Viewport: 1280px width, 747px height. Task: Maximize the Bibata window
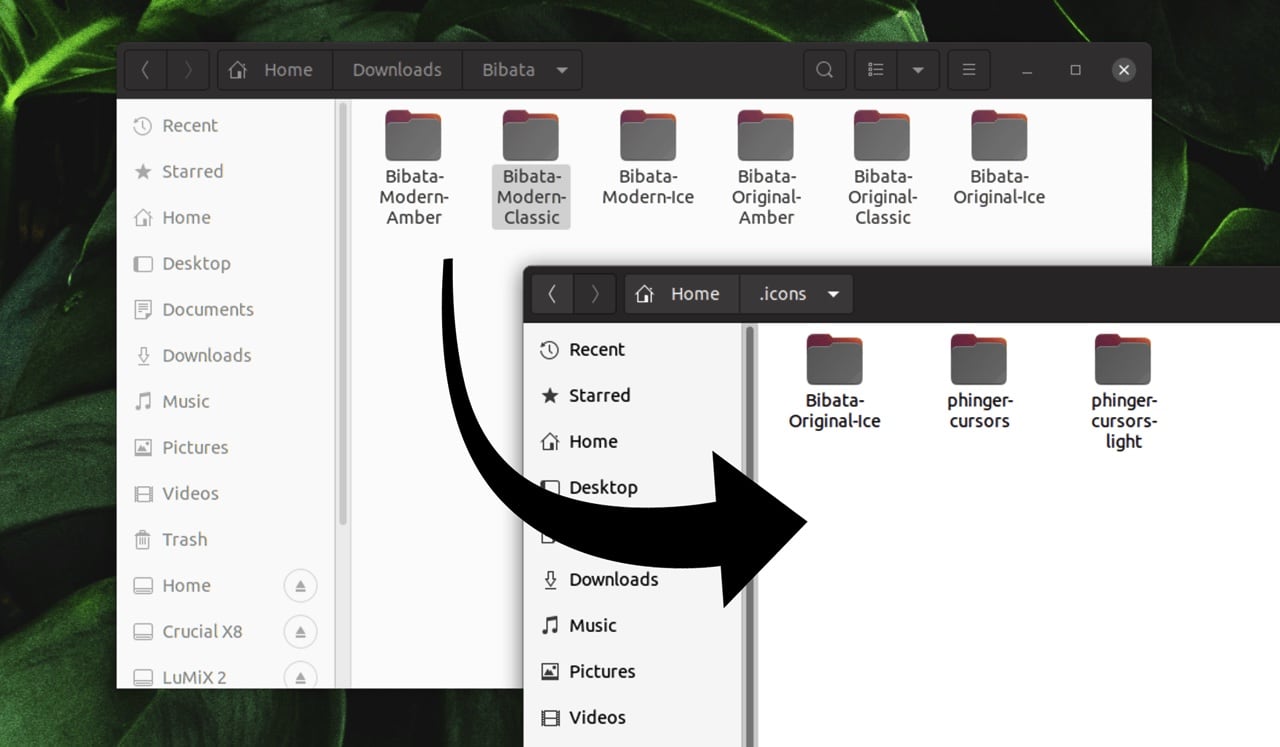tap(1075, 70)
